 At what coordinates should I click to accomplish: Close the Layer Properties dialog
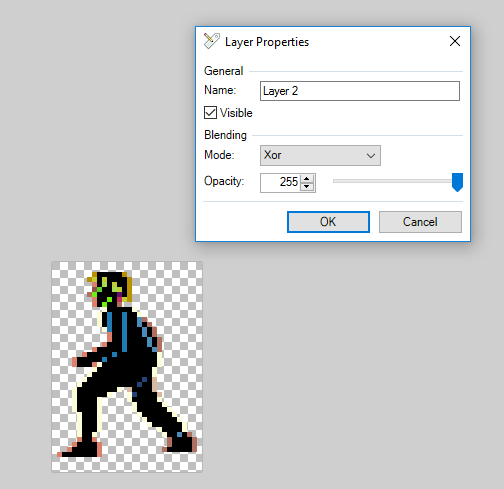click(455, 41)
